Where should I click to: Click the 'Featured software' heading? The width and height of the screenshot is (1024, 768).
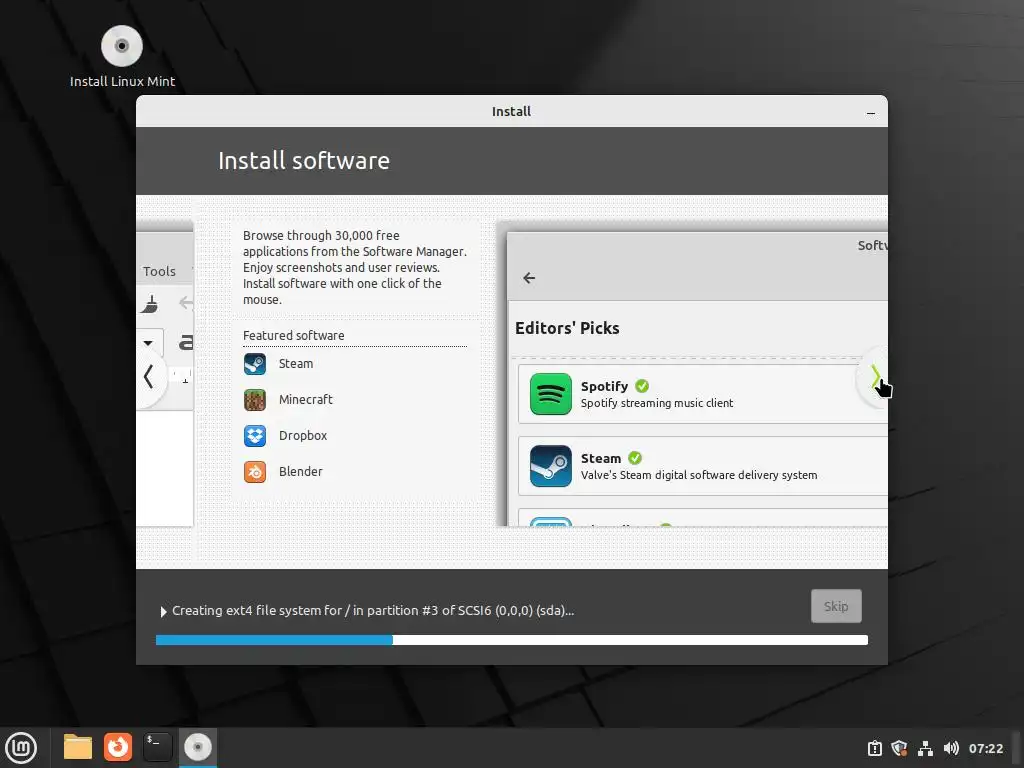click(293, 335)
